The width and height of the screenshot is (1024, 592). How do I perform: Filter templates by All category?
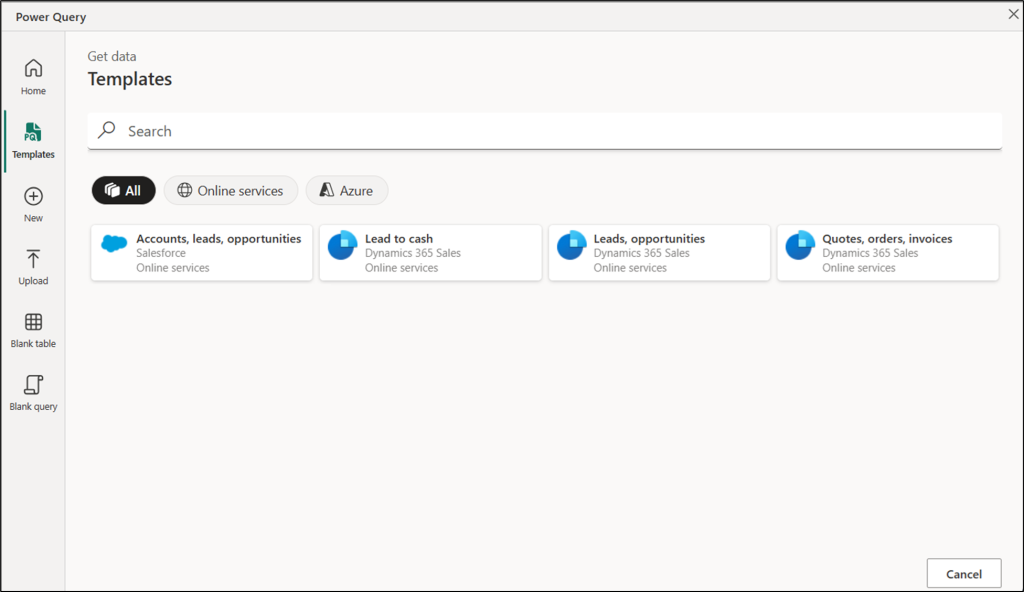click(x=123, y=190)
